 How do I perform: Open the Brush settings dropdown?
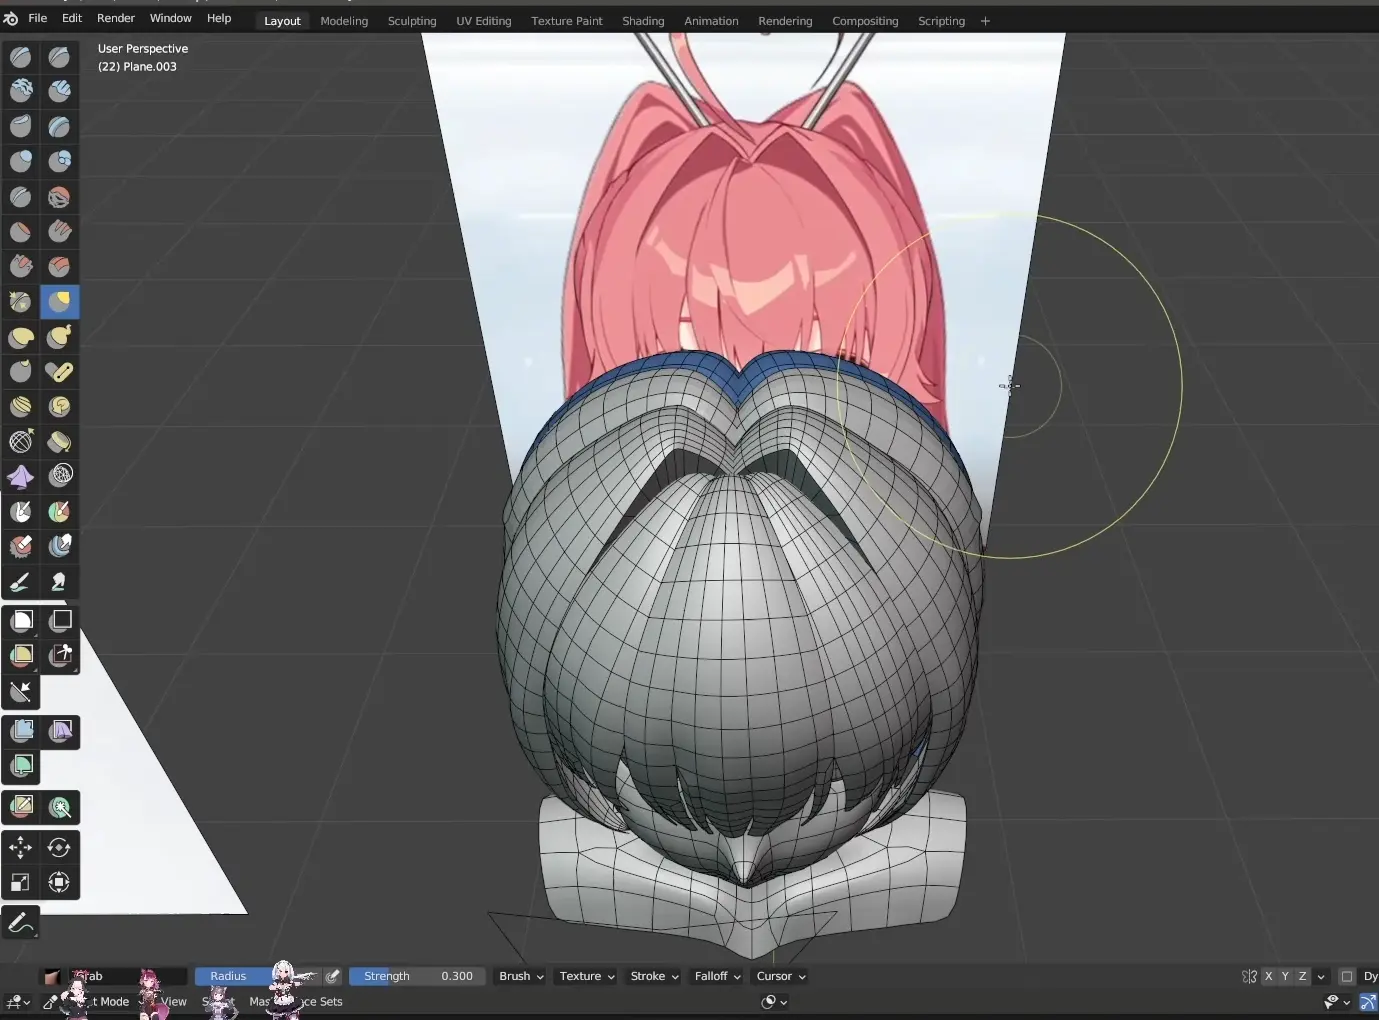521,976
